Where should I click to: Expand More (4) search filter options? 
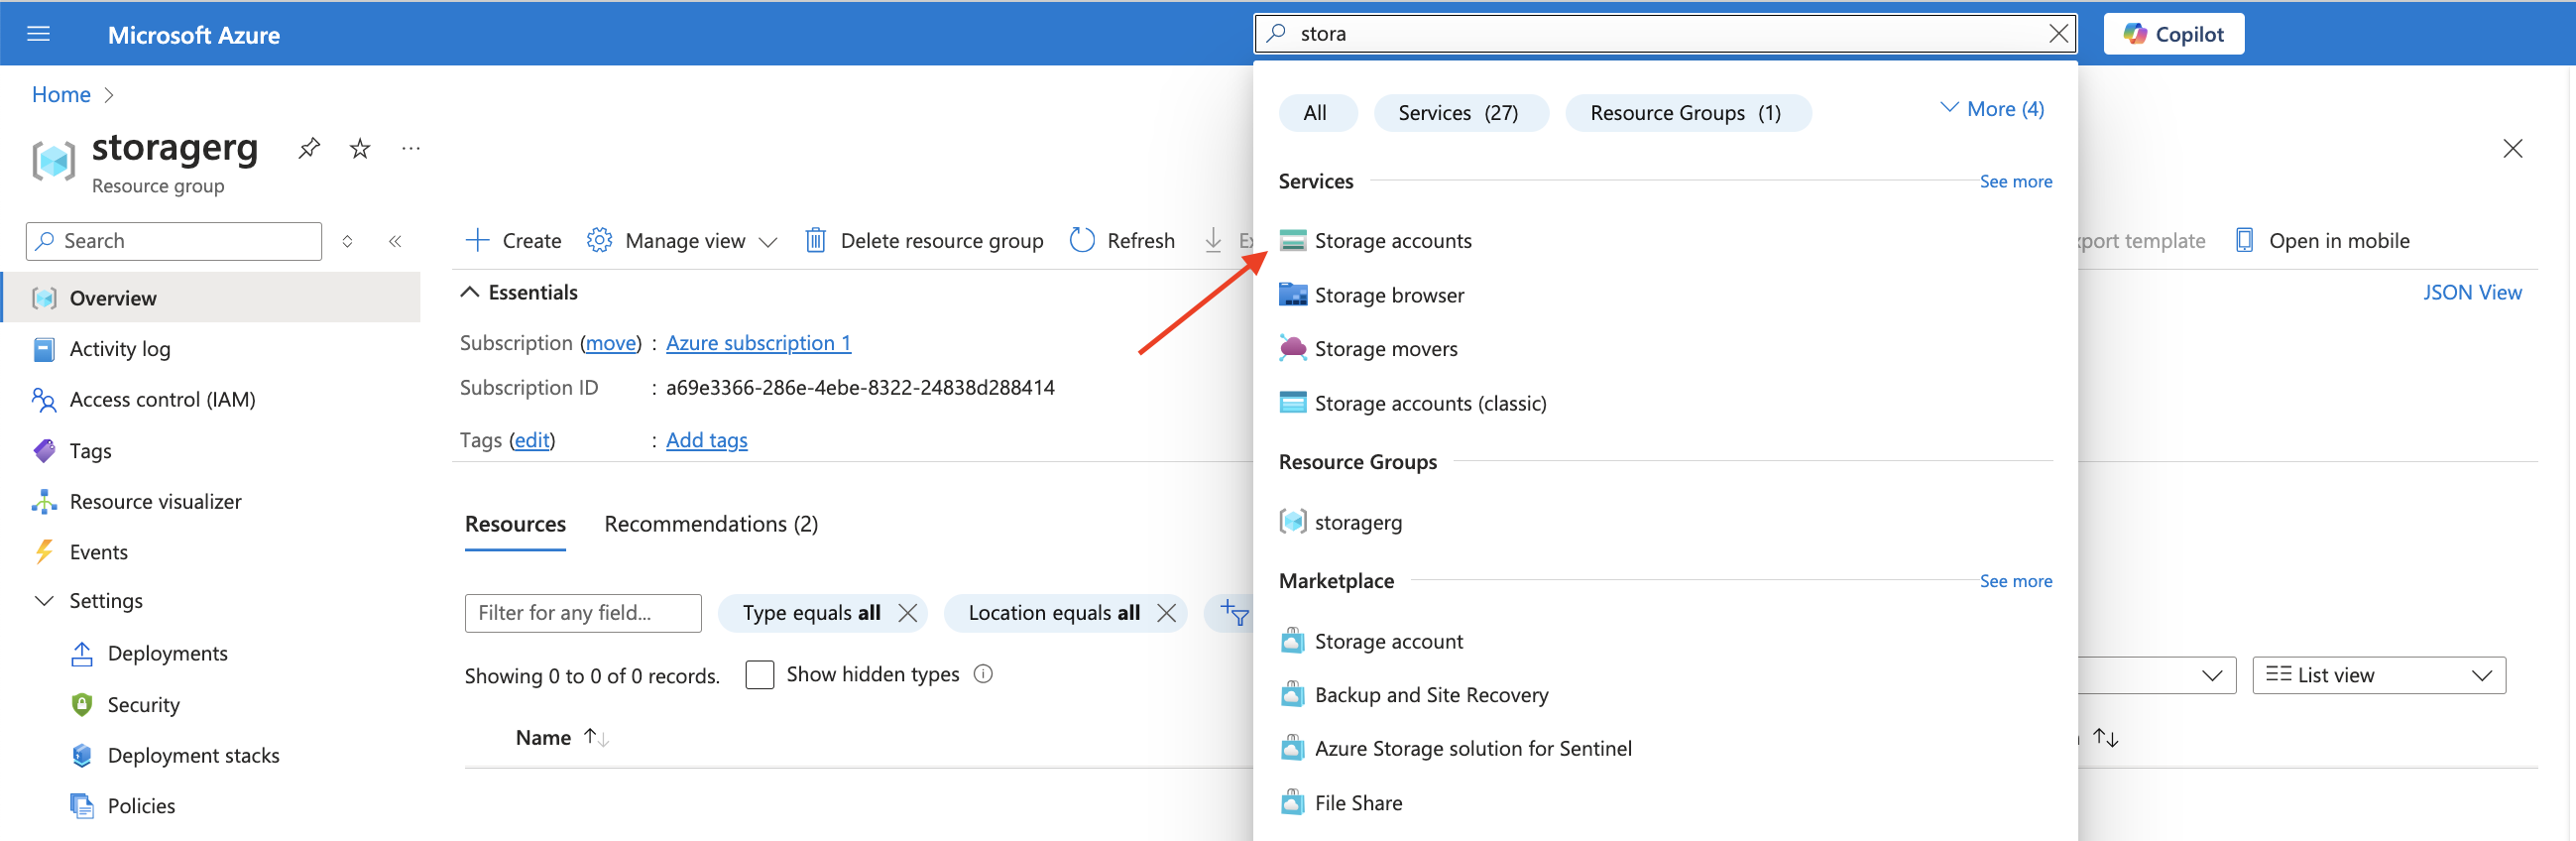click(x=1992, y=109)
